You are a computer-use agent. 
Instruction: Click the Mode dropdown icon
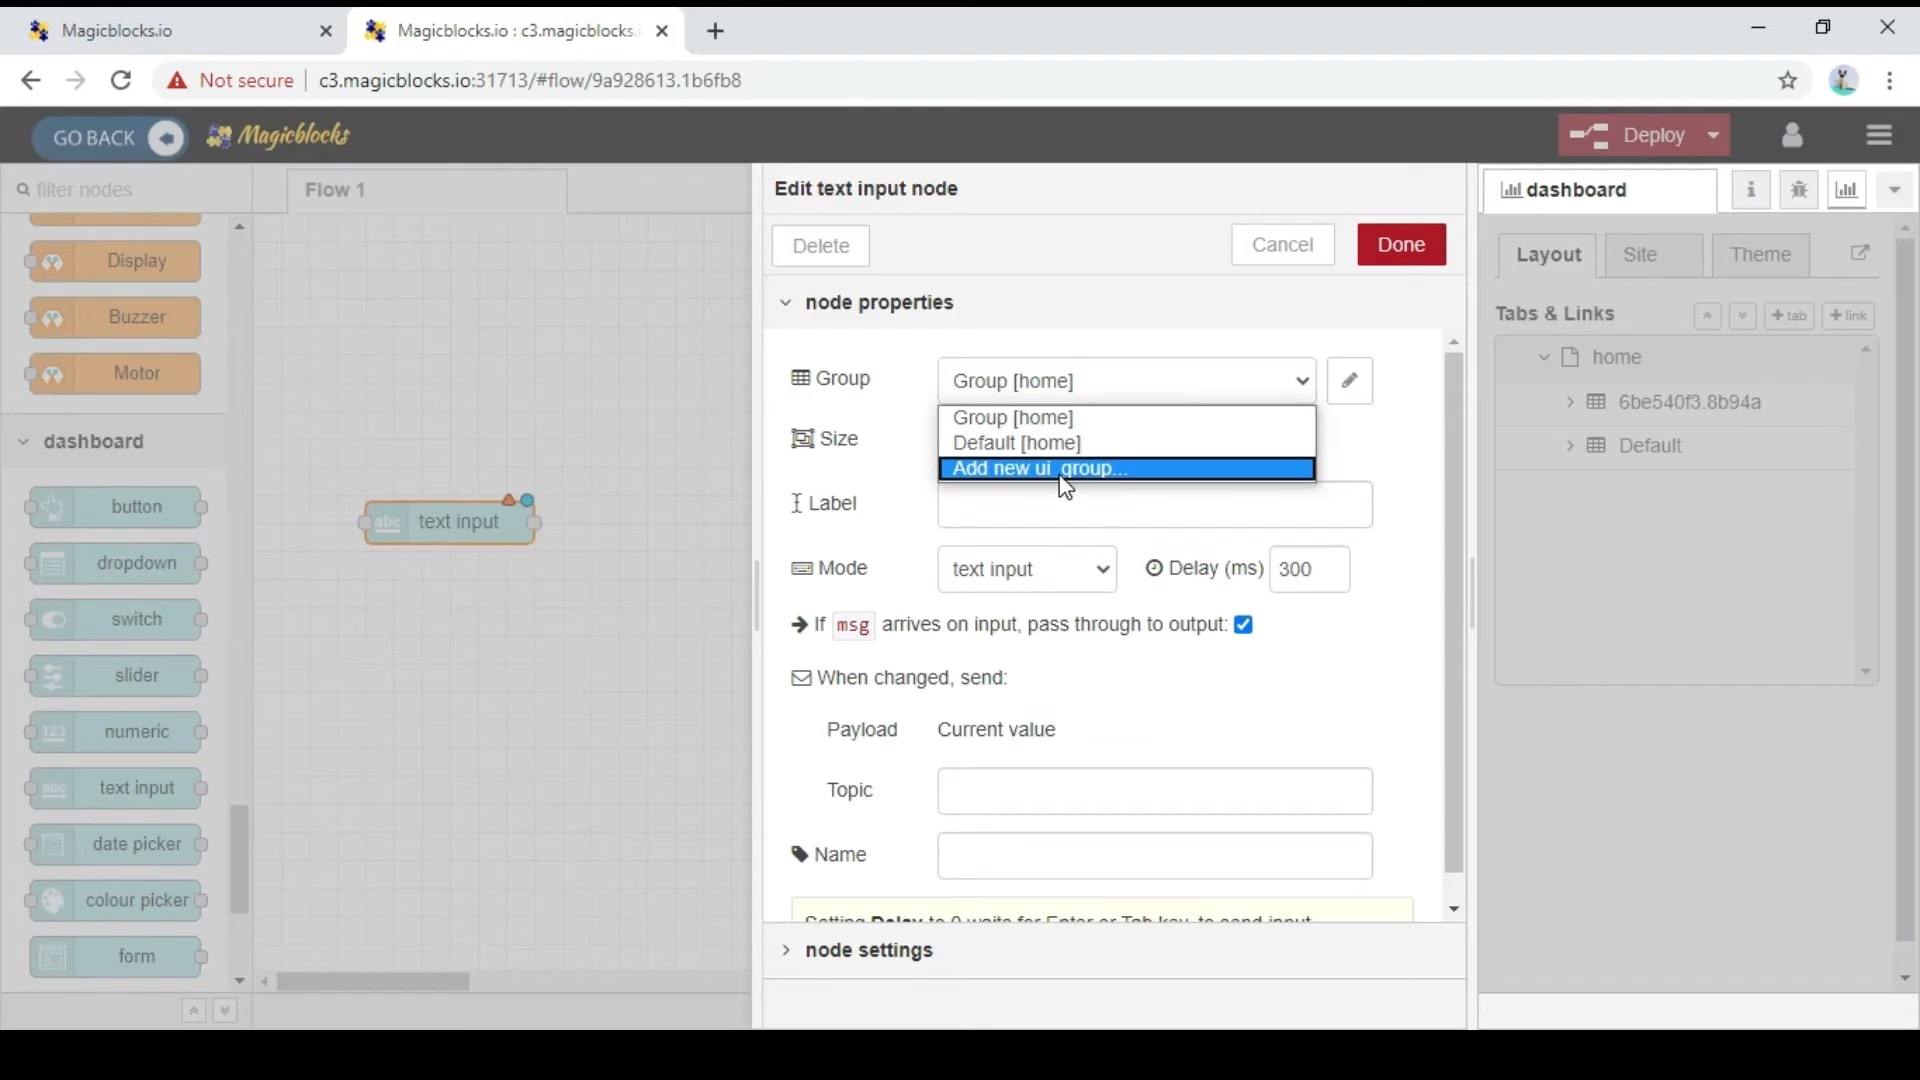coord(1101,568)
